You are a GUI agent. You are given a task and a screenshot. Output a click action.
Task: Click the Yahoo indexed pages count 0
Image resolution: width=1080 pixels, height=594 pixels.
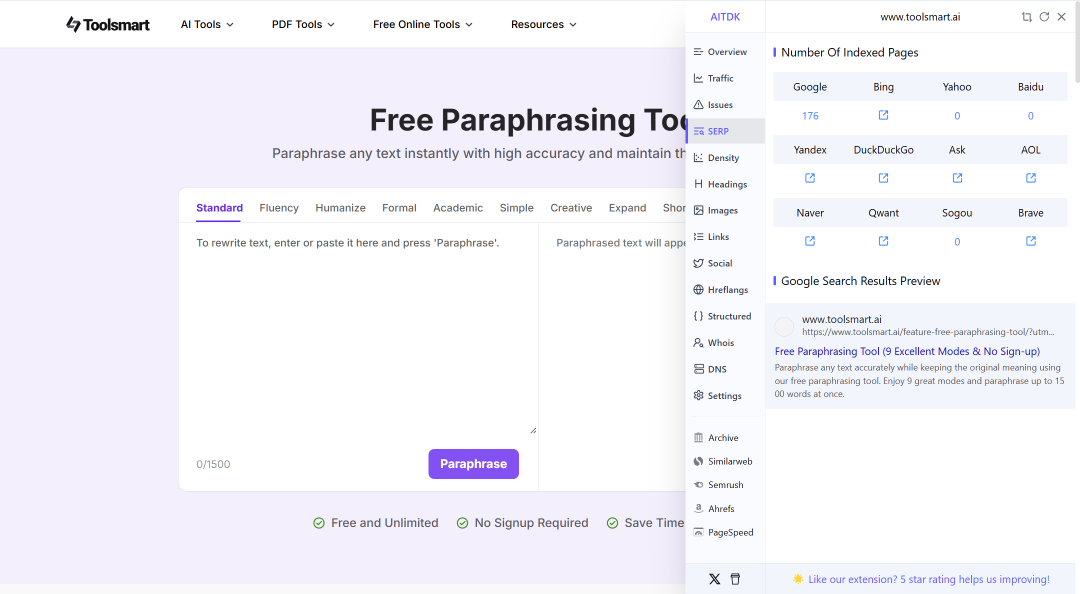click(957, 116)
